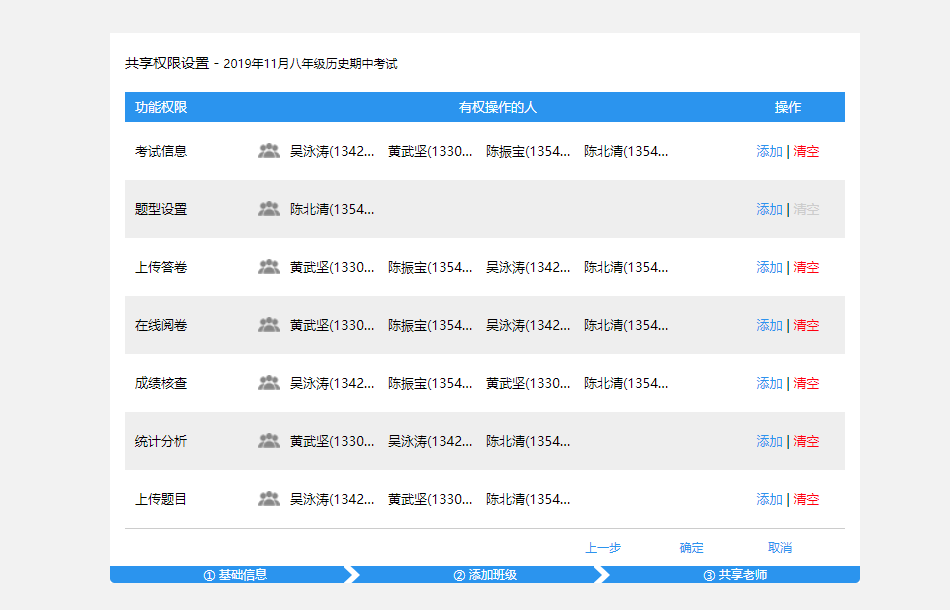950x610 pixels.
Task: Click 添加 in the 考试信息 row
Action: tap(769, 152)
